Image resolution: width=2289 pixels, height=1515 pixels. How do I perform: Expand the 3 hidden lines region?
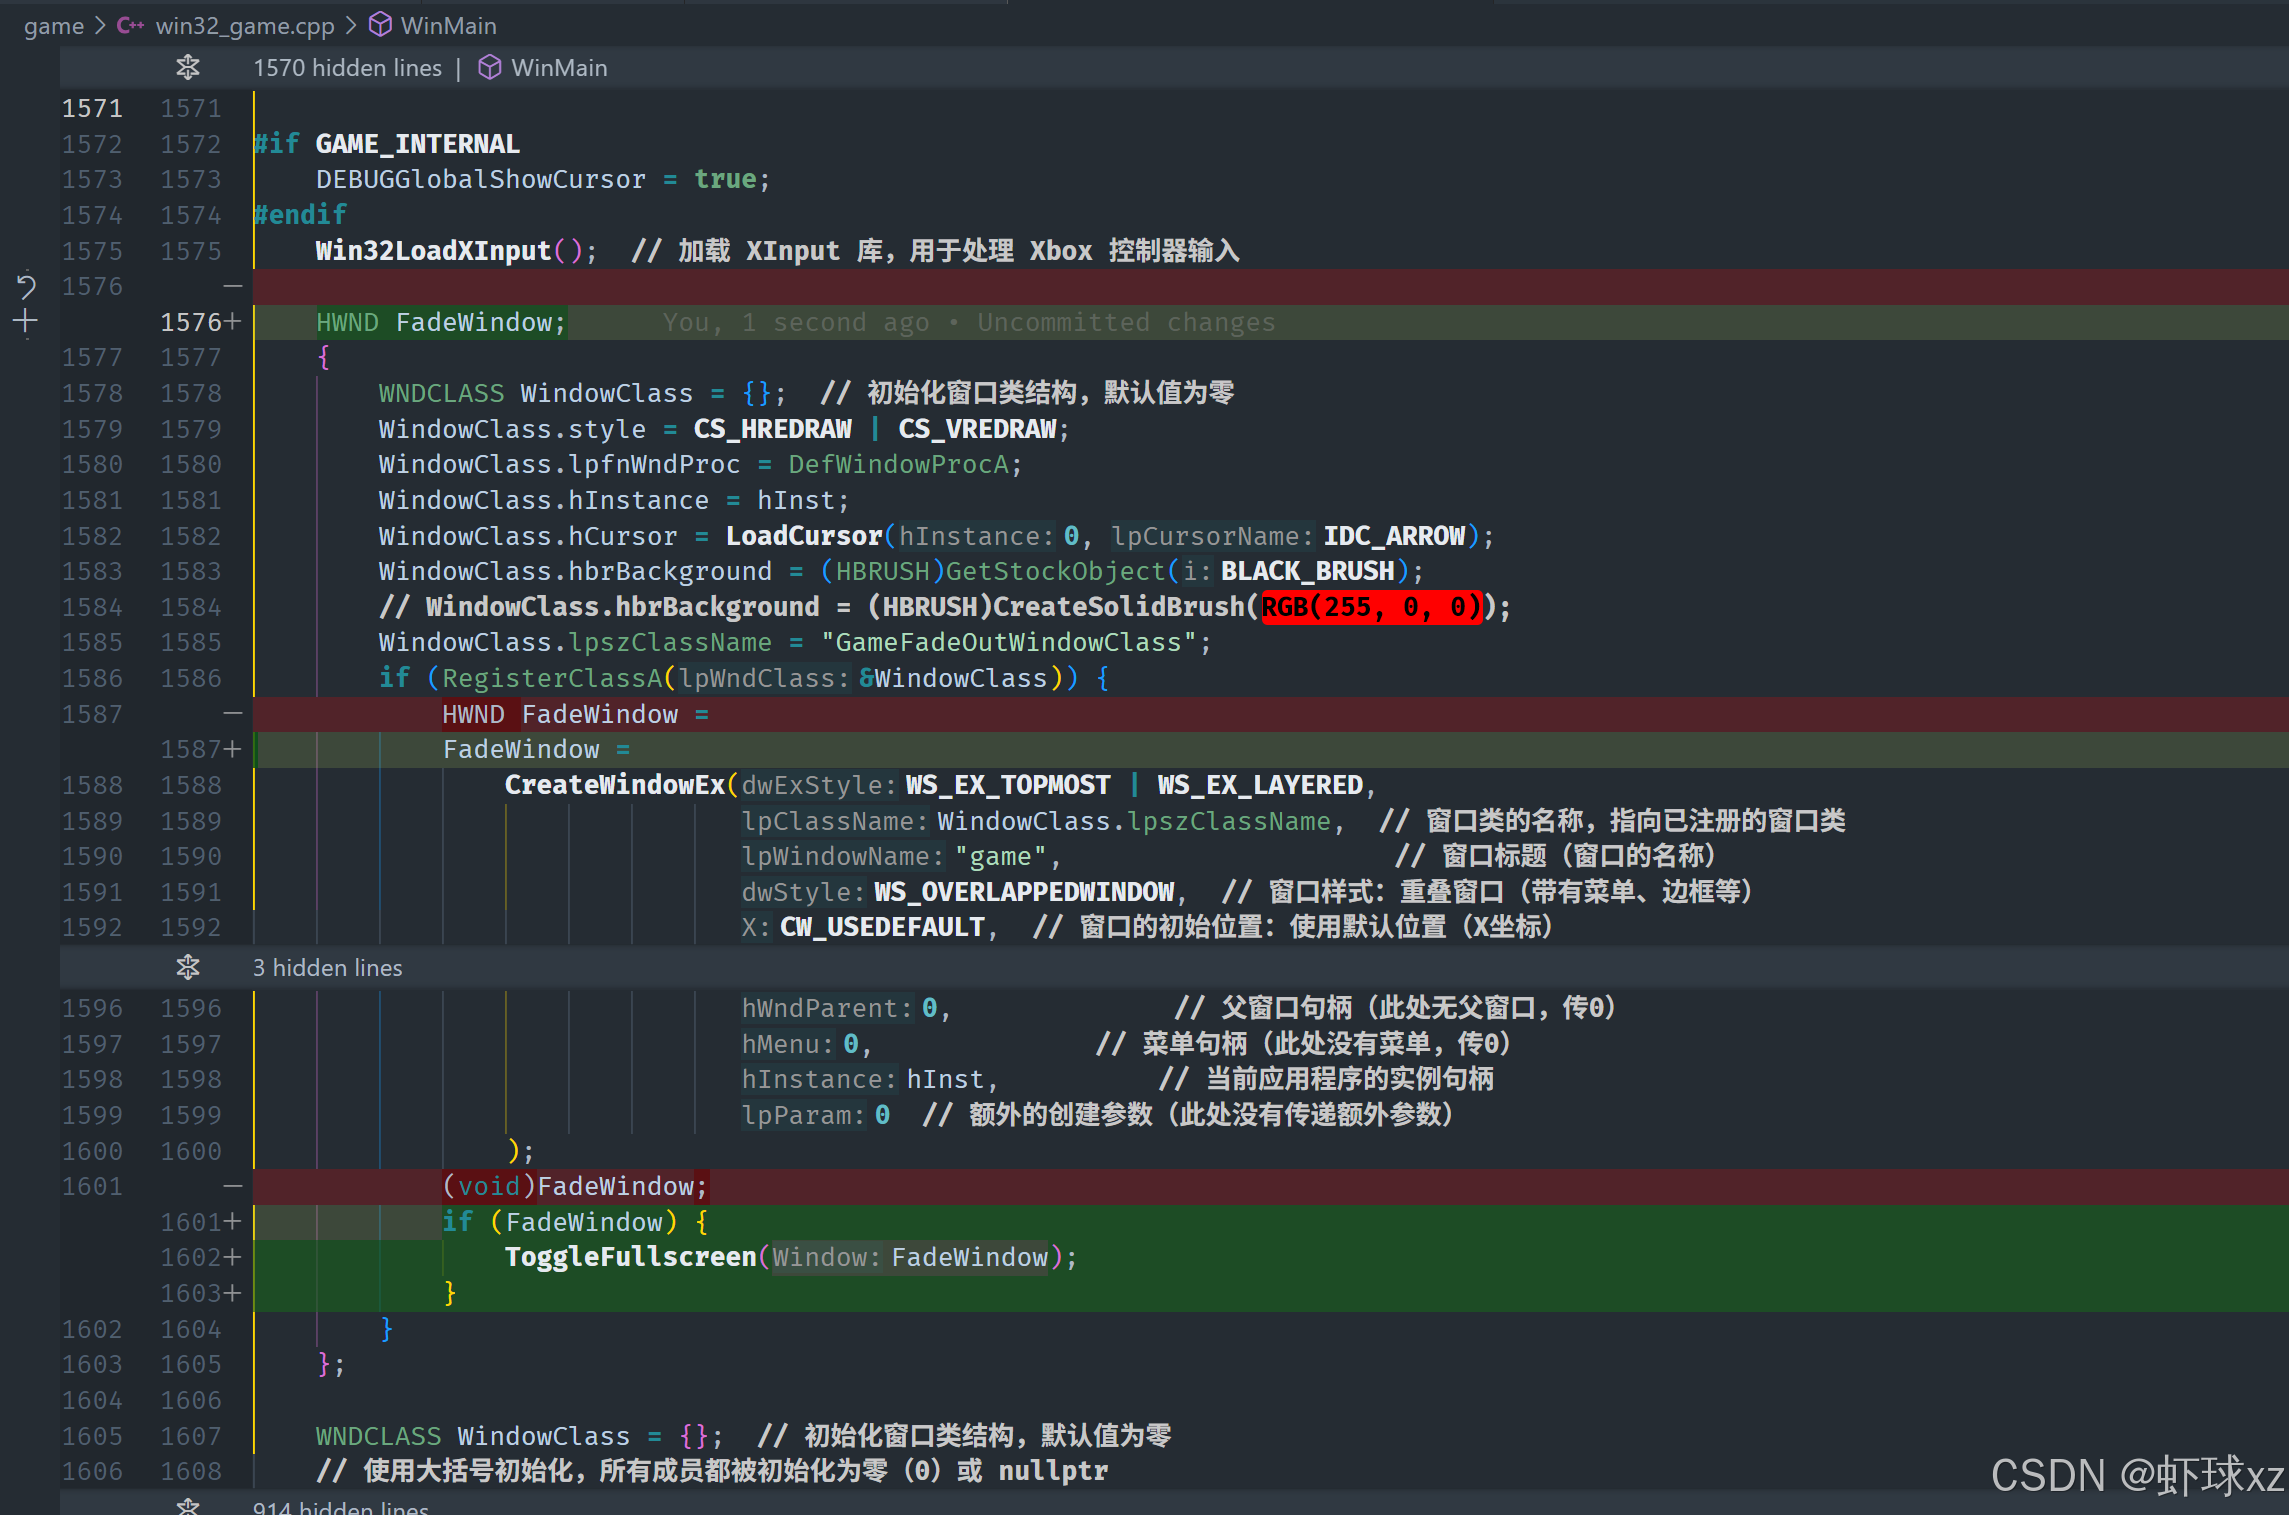click(x=188, y=967)
